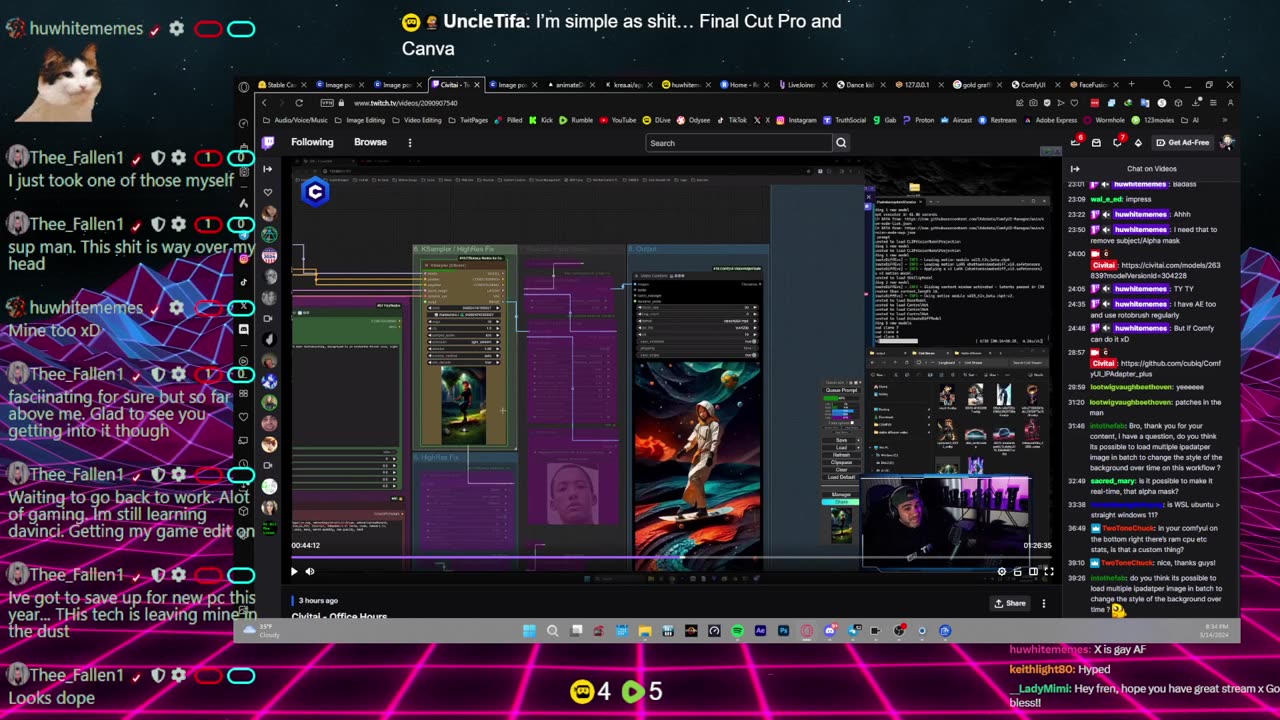1280x720 pixels.
Task: Expand the Twitch followed channels sidebar
Action: 268,169
